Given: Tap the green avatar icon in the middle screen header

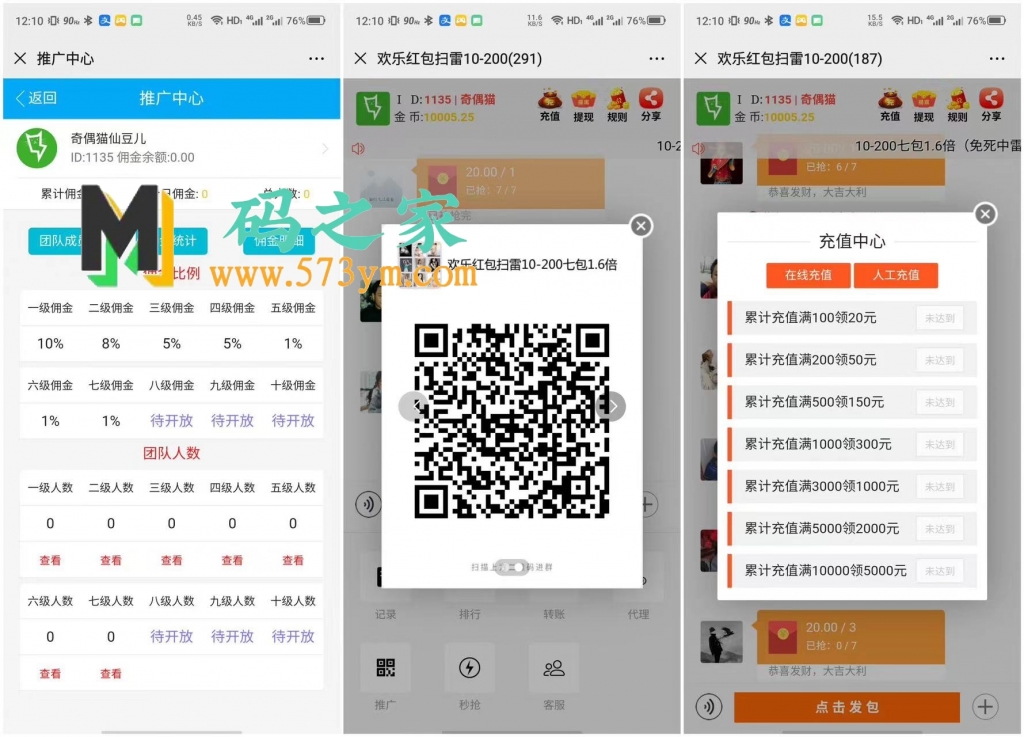Looking at the screenshot, I should 372,108.
